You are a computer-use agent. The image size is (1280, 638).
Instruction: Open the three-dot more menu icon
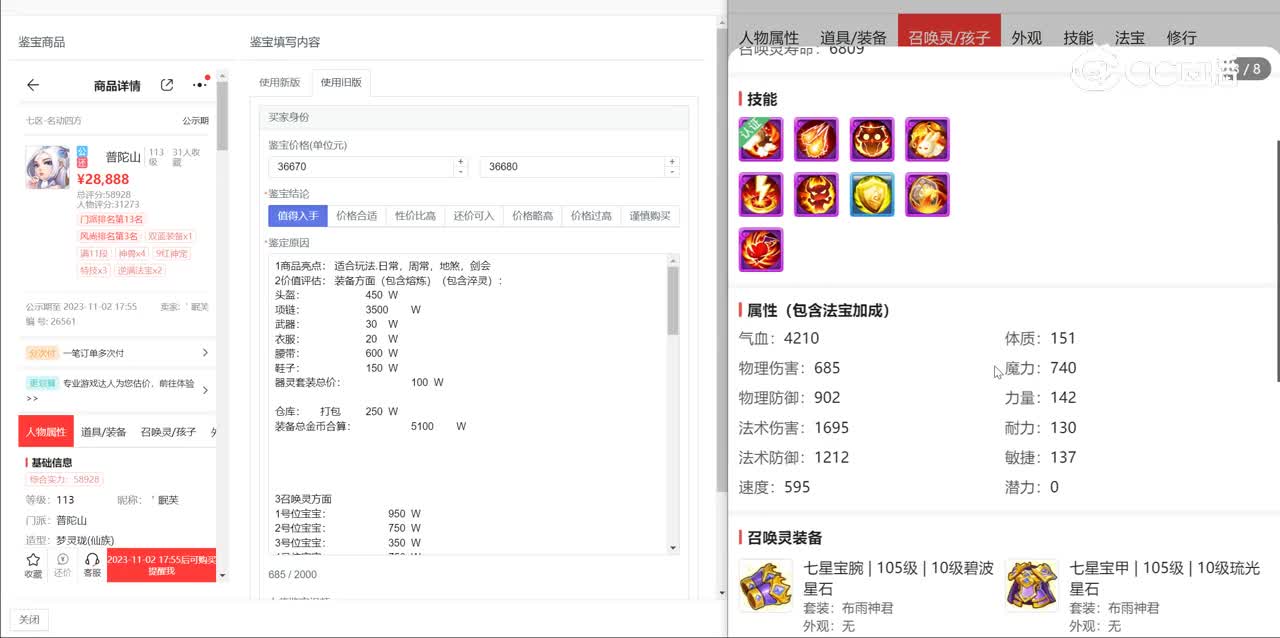click(x=200, y=85)
